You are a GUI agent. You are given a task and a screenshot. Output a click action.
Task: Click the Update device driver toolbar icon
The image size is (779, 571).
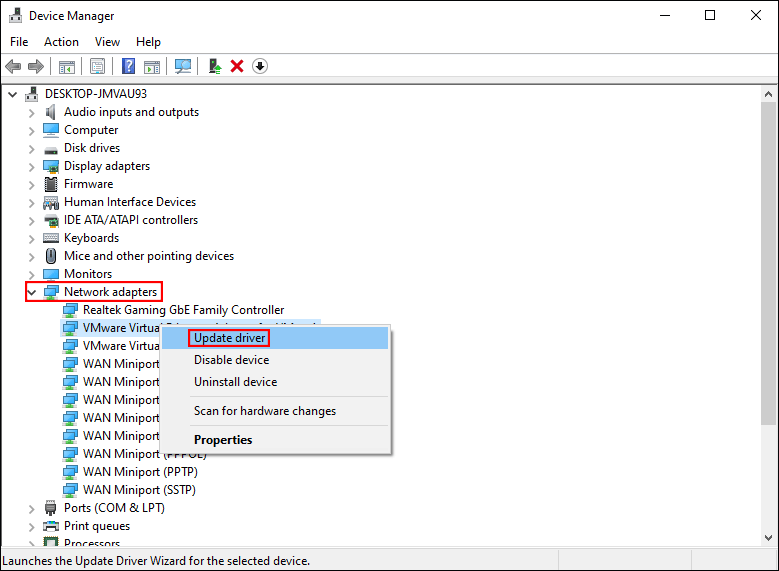coord(215,66)
